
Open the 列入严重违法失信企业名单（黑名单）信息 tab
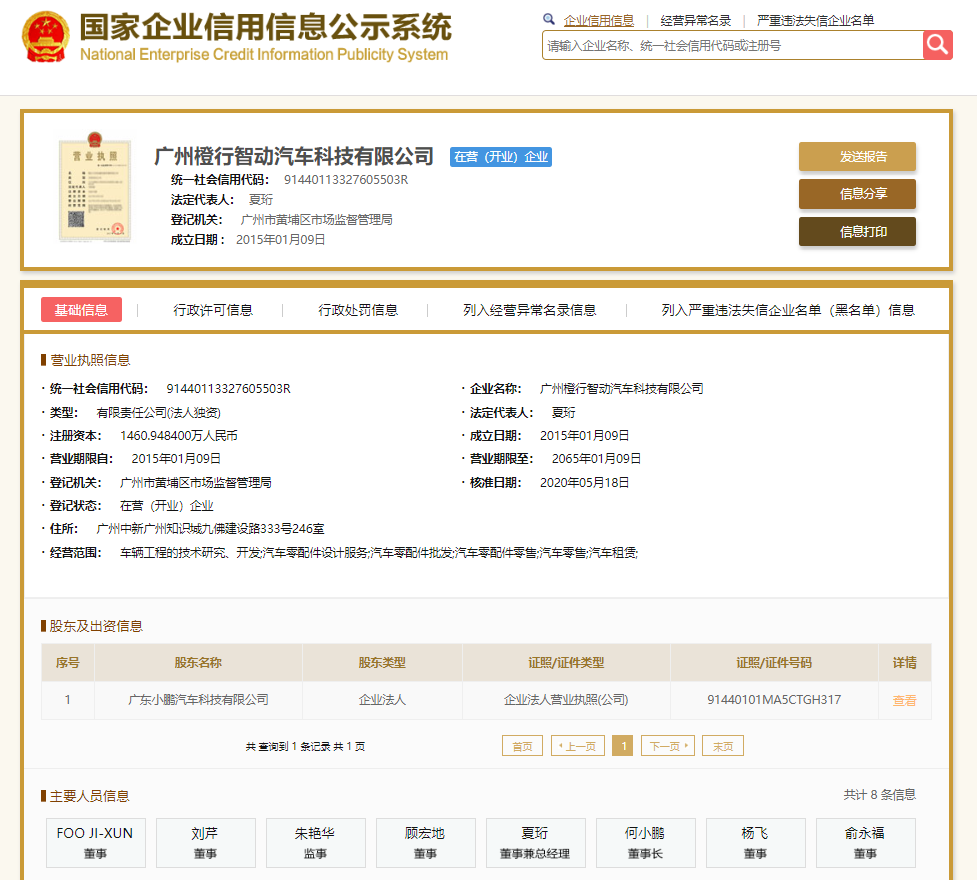coord(788,310)
